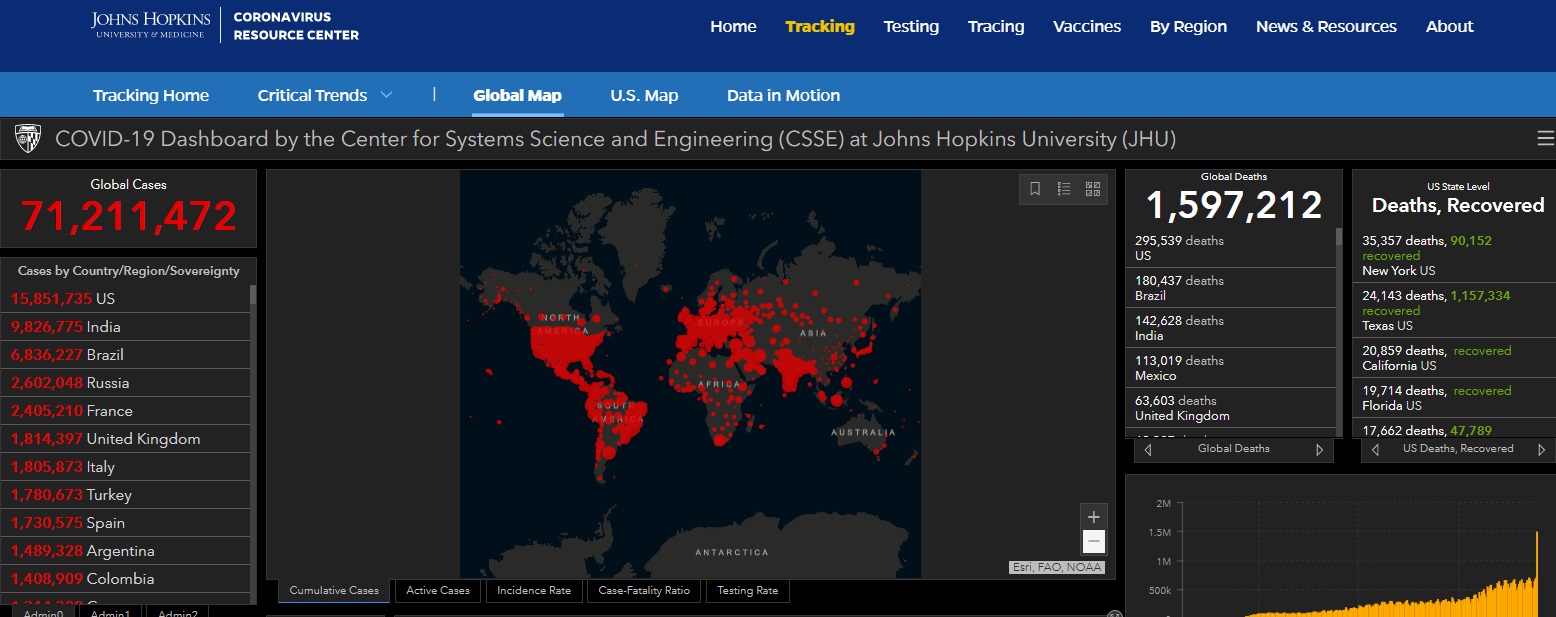The width and height of the screenshot is (1556, 617).
Task: Go to the Vaccines page
Action: [1087, 27]
